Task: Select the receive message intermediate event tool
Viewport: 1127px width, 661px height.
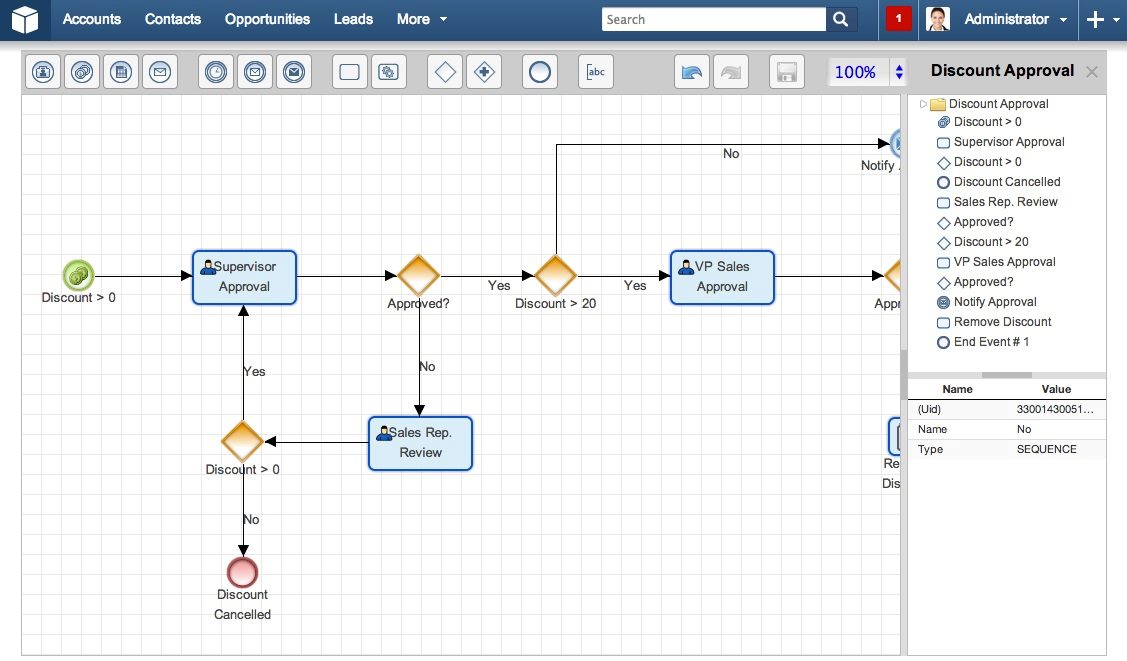Action: [x=254, y=72]
